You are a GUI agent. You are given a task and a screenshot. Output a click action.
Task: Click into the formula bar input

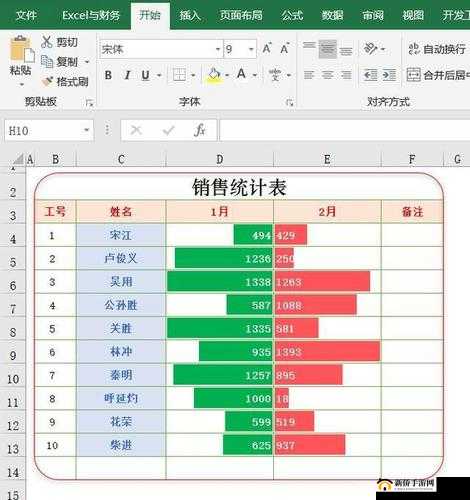[345, 130]
